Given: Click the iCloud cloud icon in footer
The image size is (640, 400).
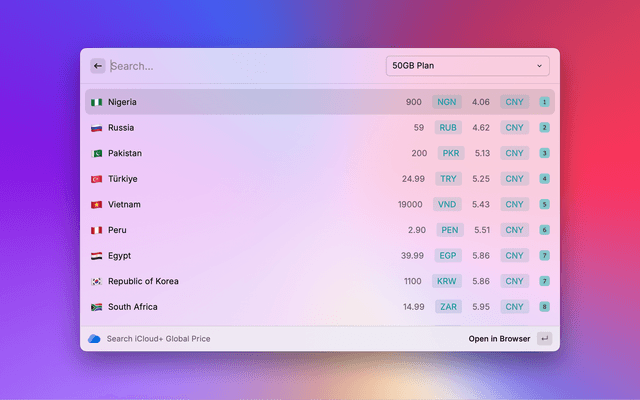Looking at the screenshot, I should click(x=94, y=339).
